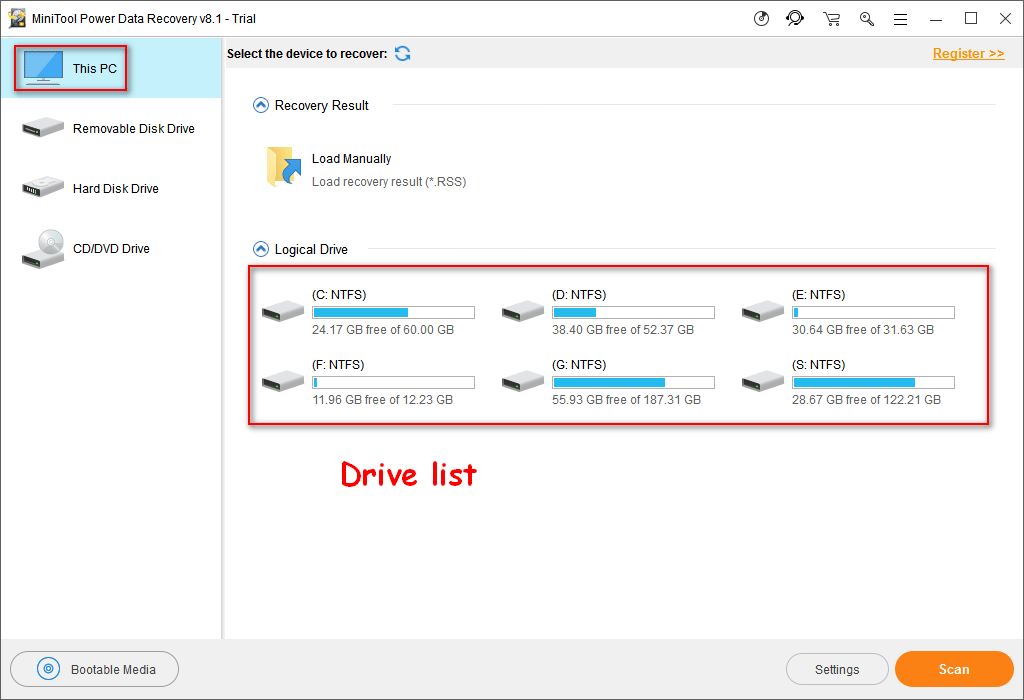Close the MiniTool window
The height and width of the screenshot is (700, 1024).
click(1006, 19)
